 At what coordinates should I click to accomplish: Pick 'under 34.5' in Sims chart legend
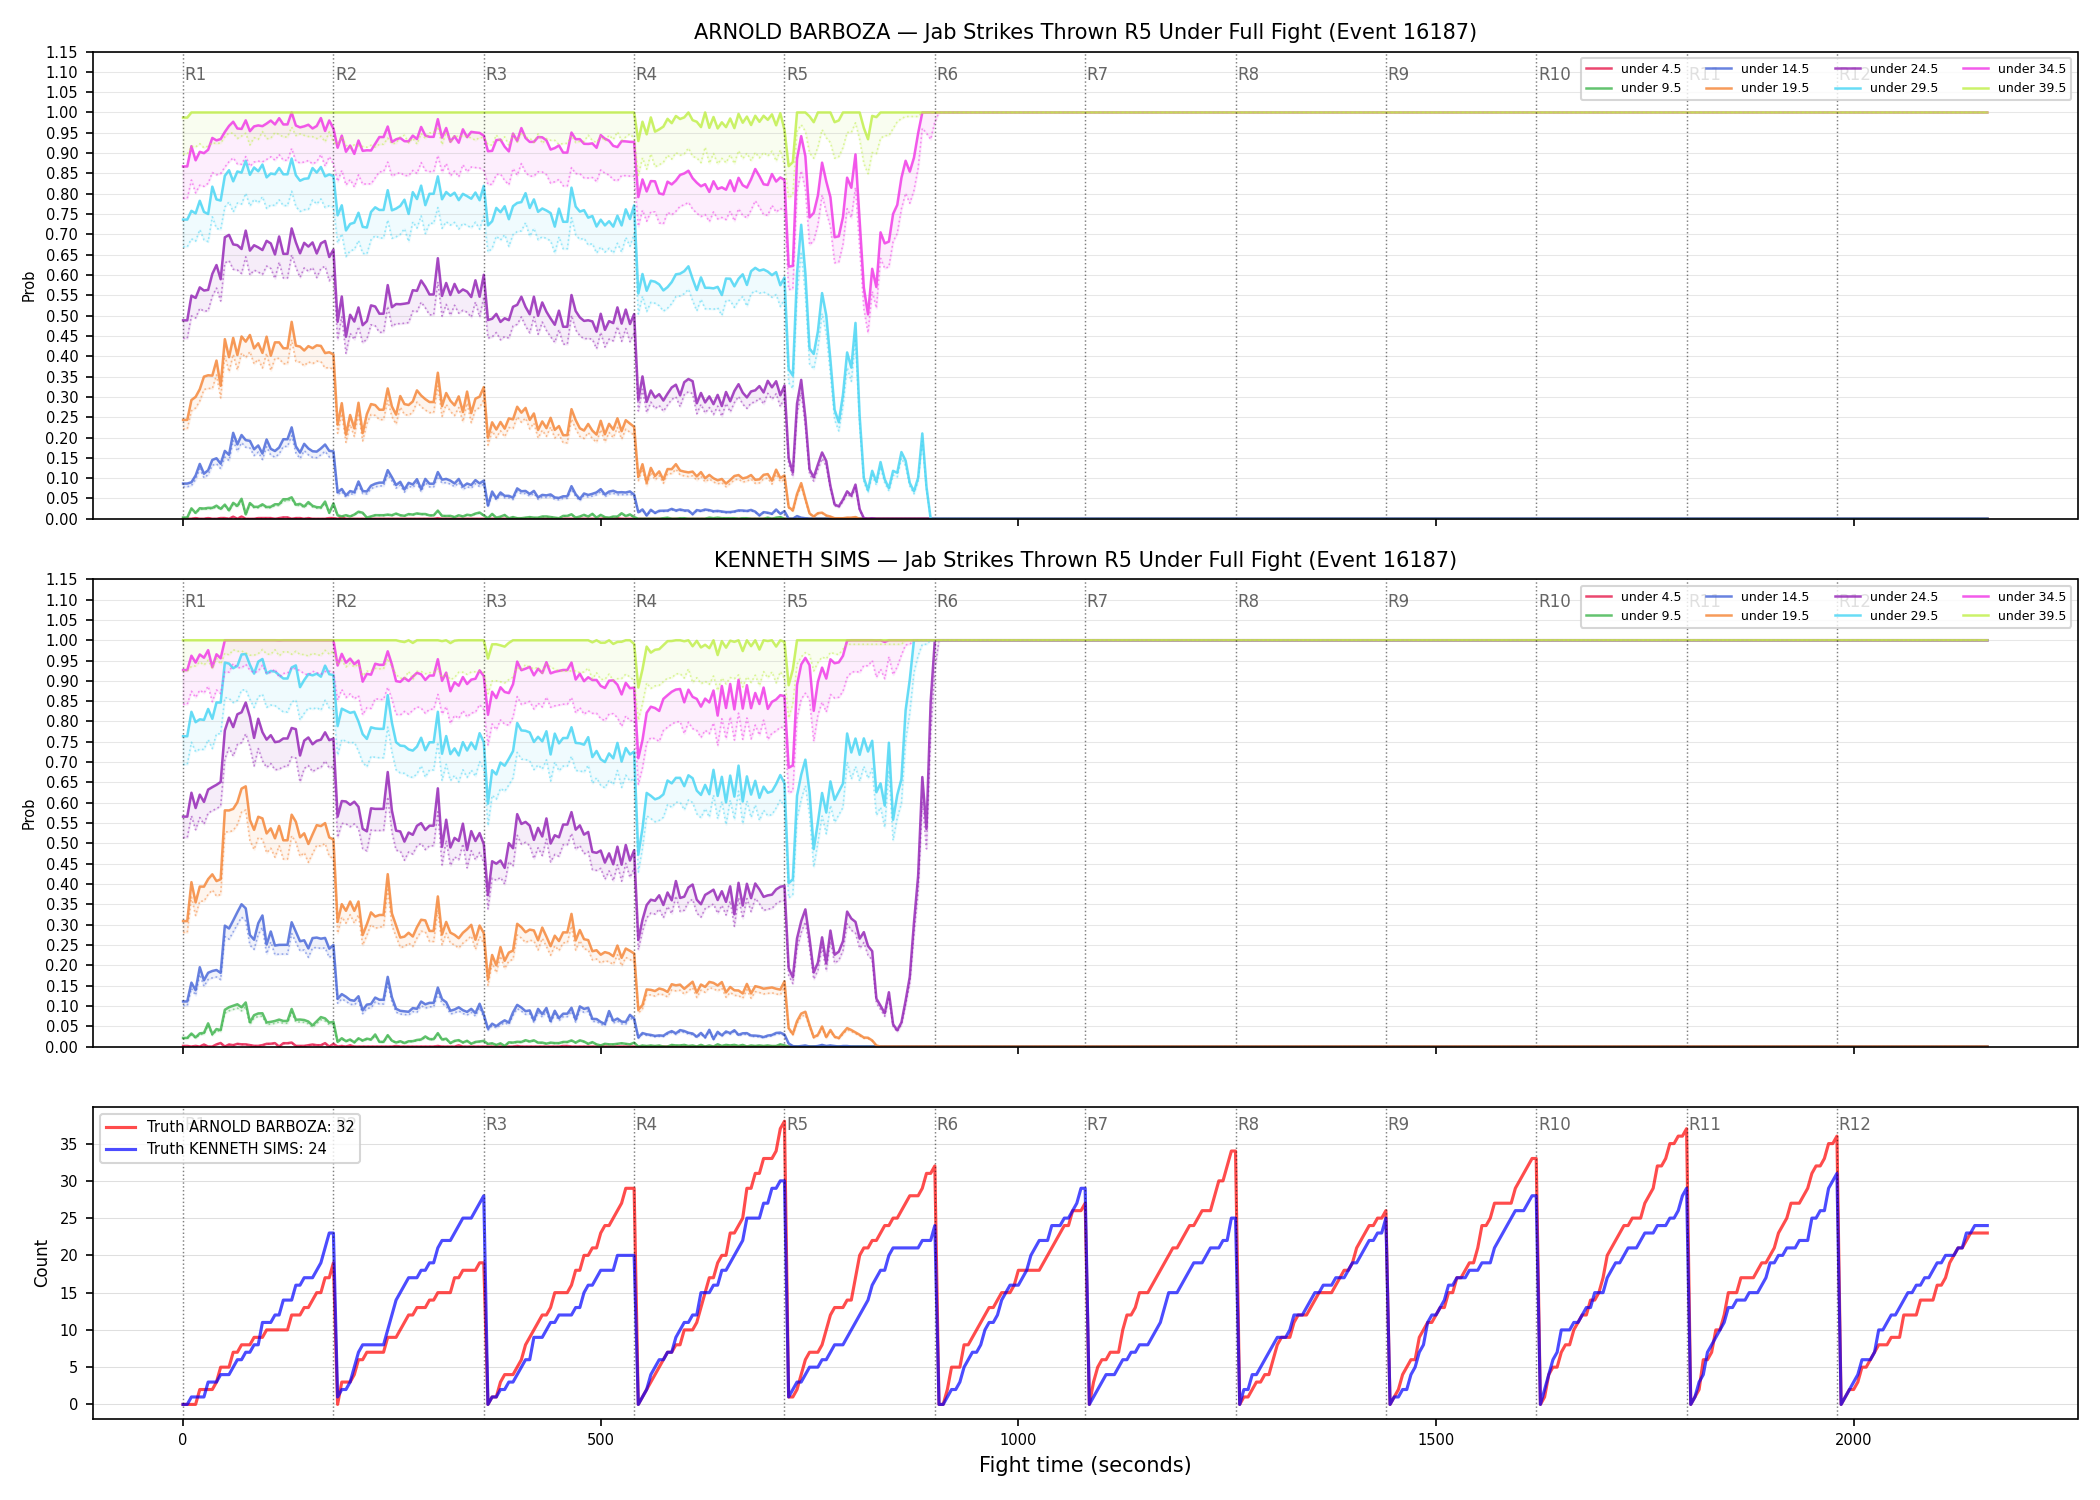pyautogui.click(x=2015, y=597)
